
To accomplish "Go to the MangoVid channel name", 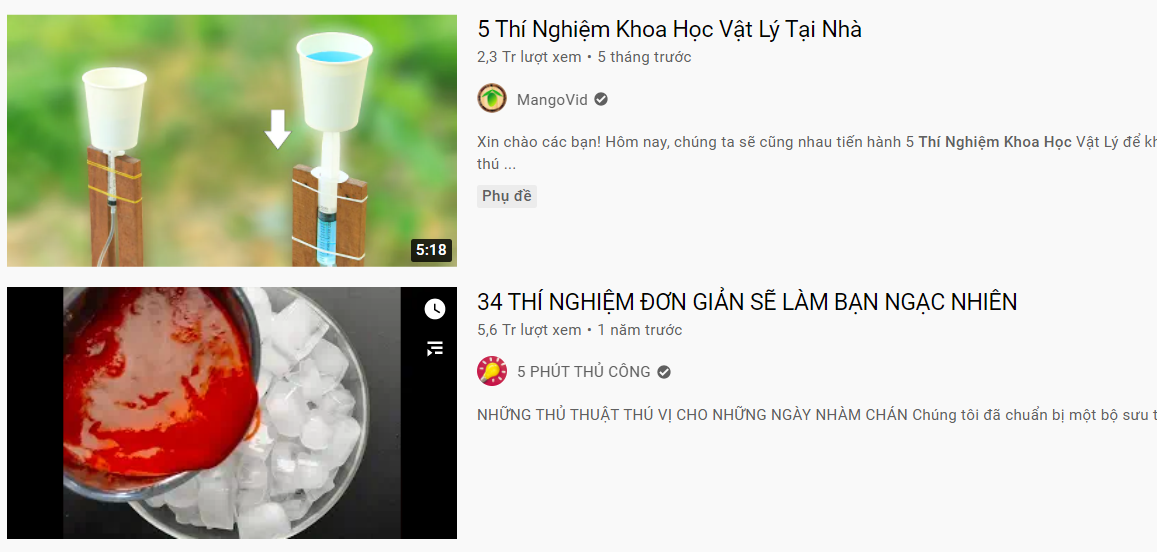I will pos(552,100).
